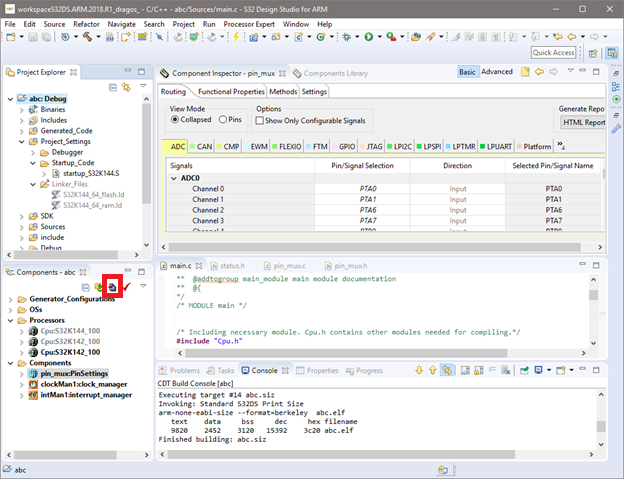Image resolution: width=624 pixels, height=479 pixels.
Task: Click the Open Console icon
Action: click(561, 371)
